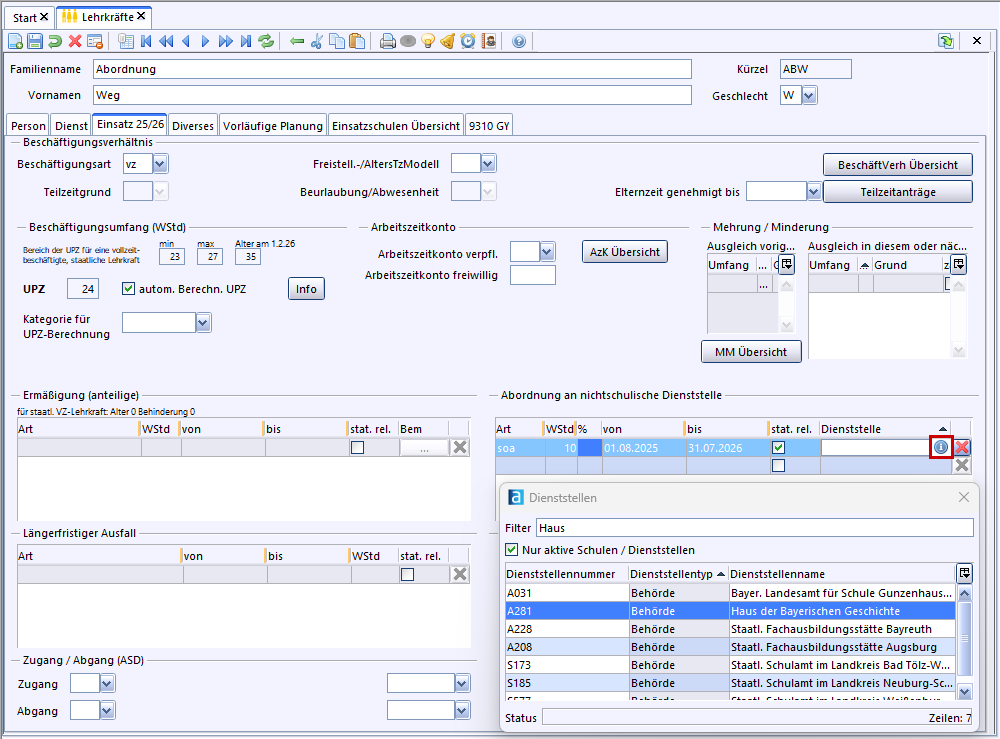
Task: Click the scissors cut icon
Action: point(317,41)
